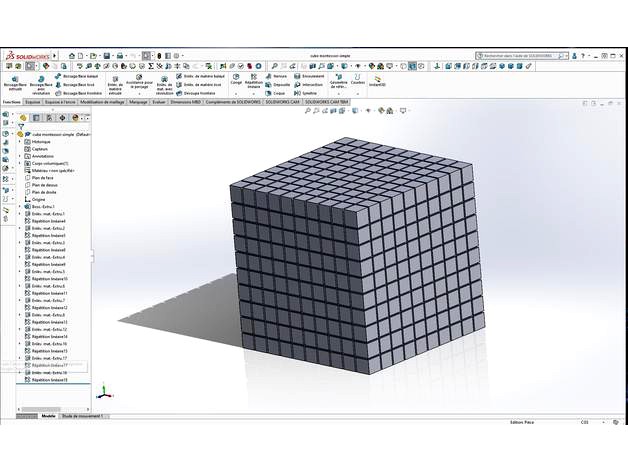Open the SolidWorks menu flyout arrow

click(x=54, y=56)
